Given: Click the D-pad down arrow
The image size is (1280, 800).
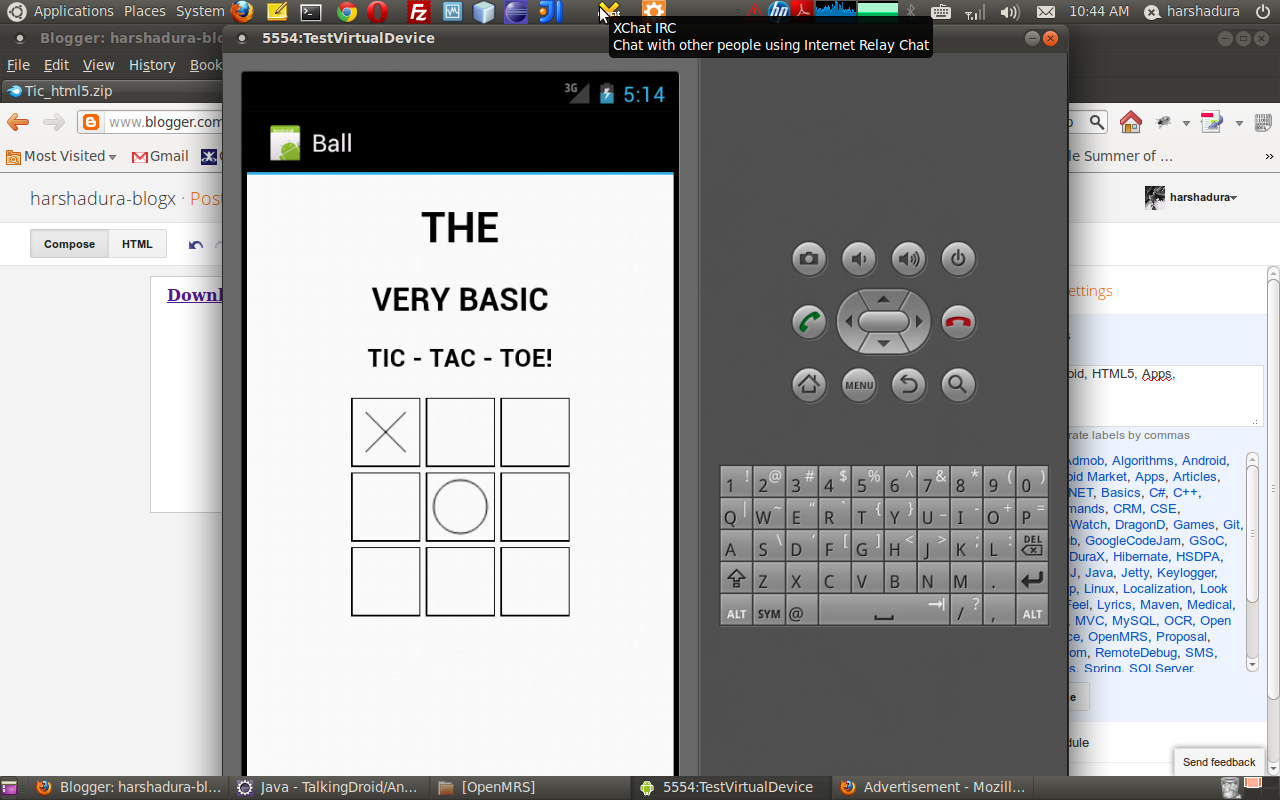Looking at the screenshot, I should 883,344.
